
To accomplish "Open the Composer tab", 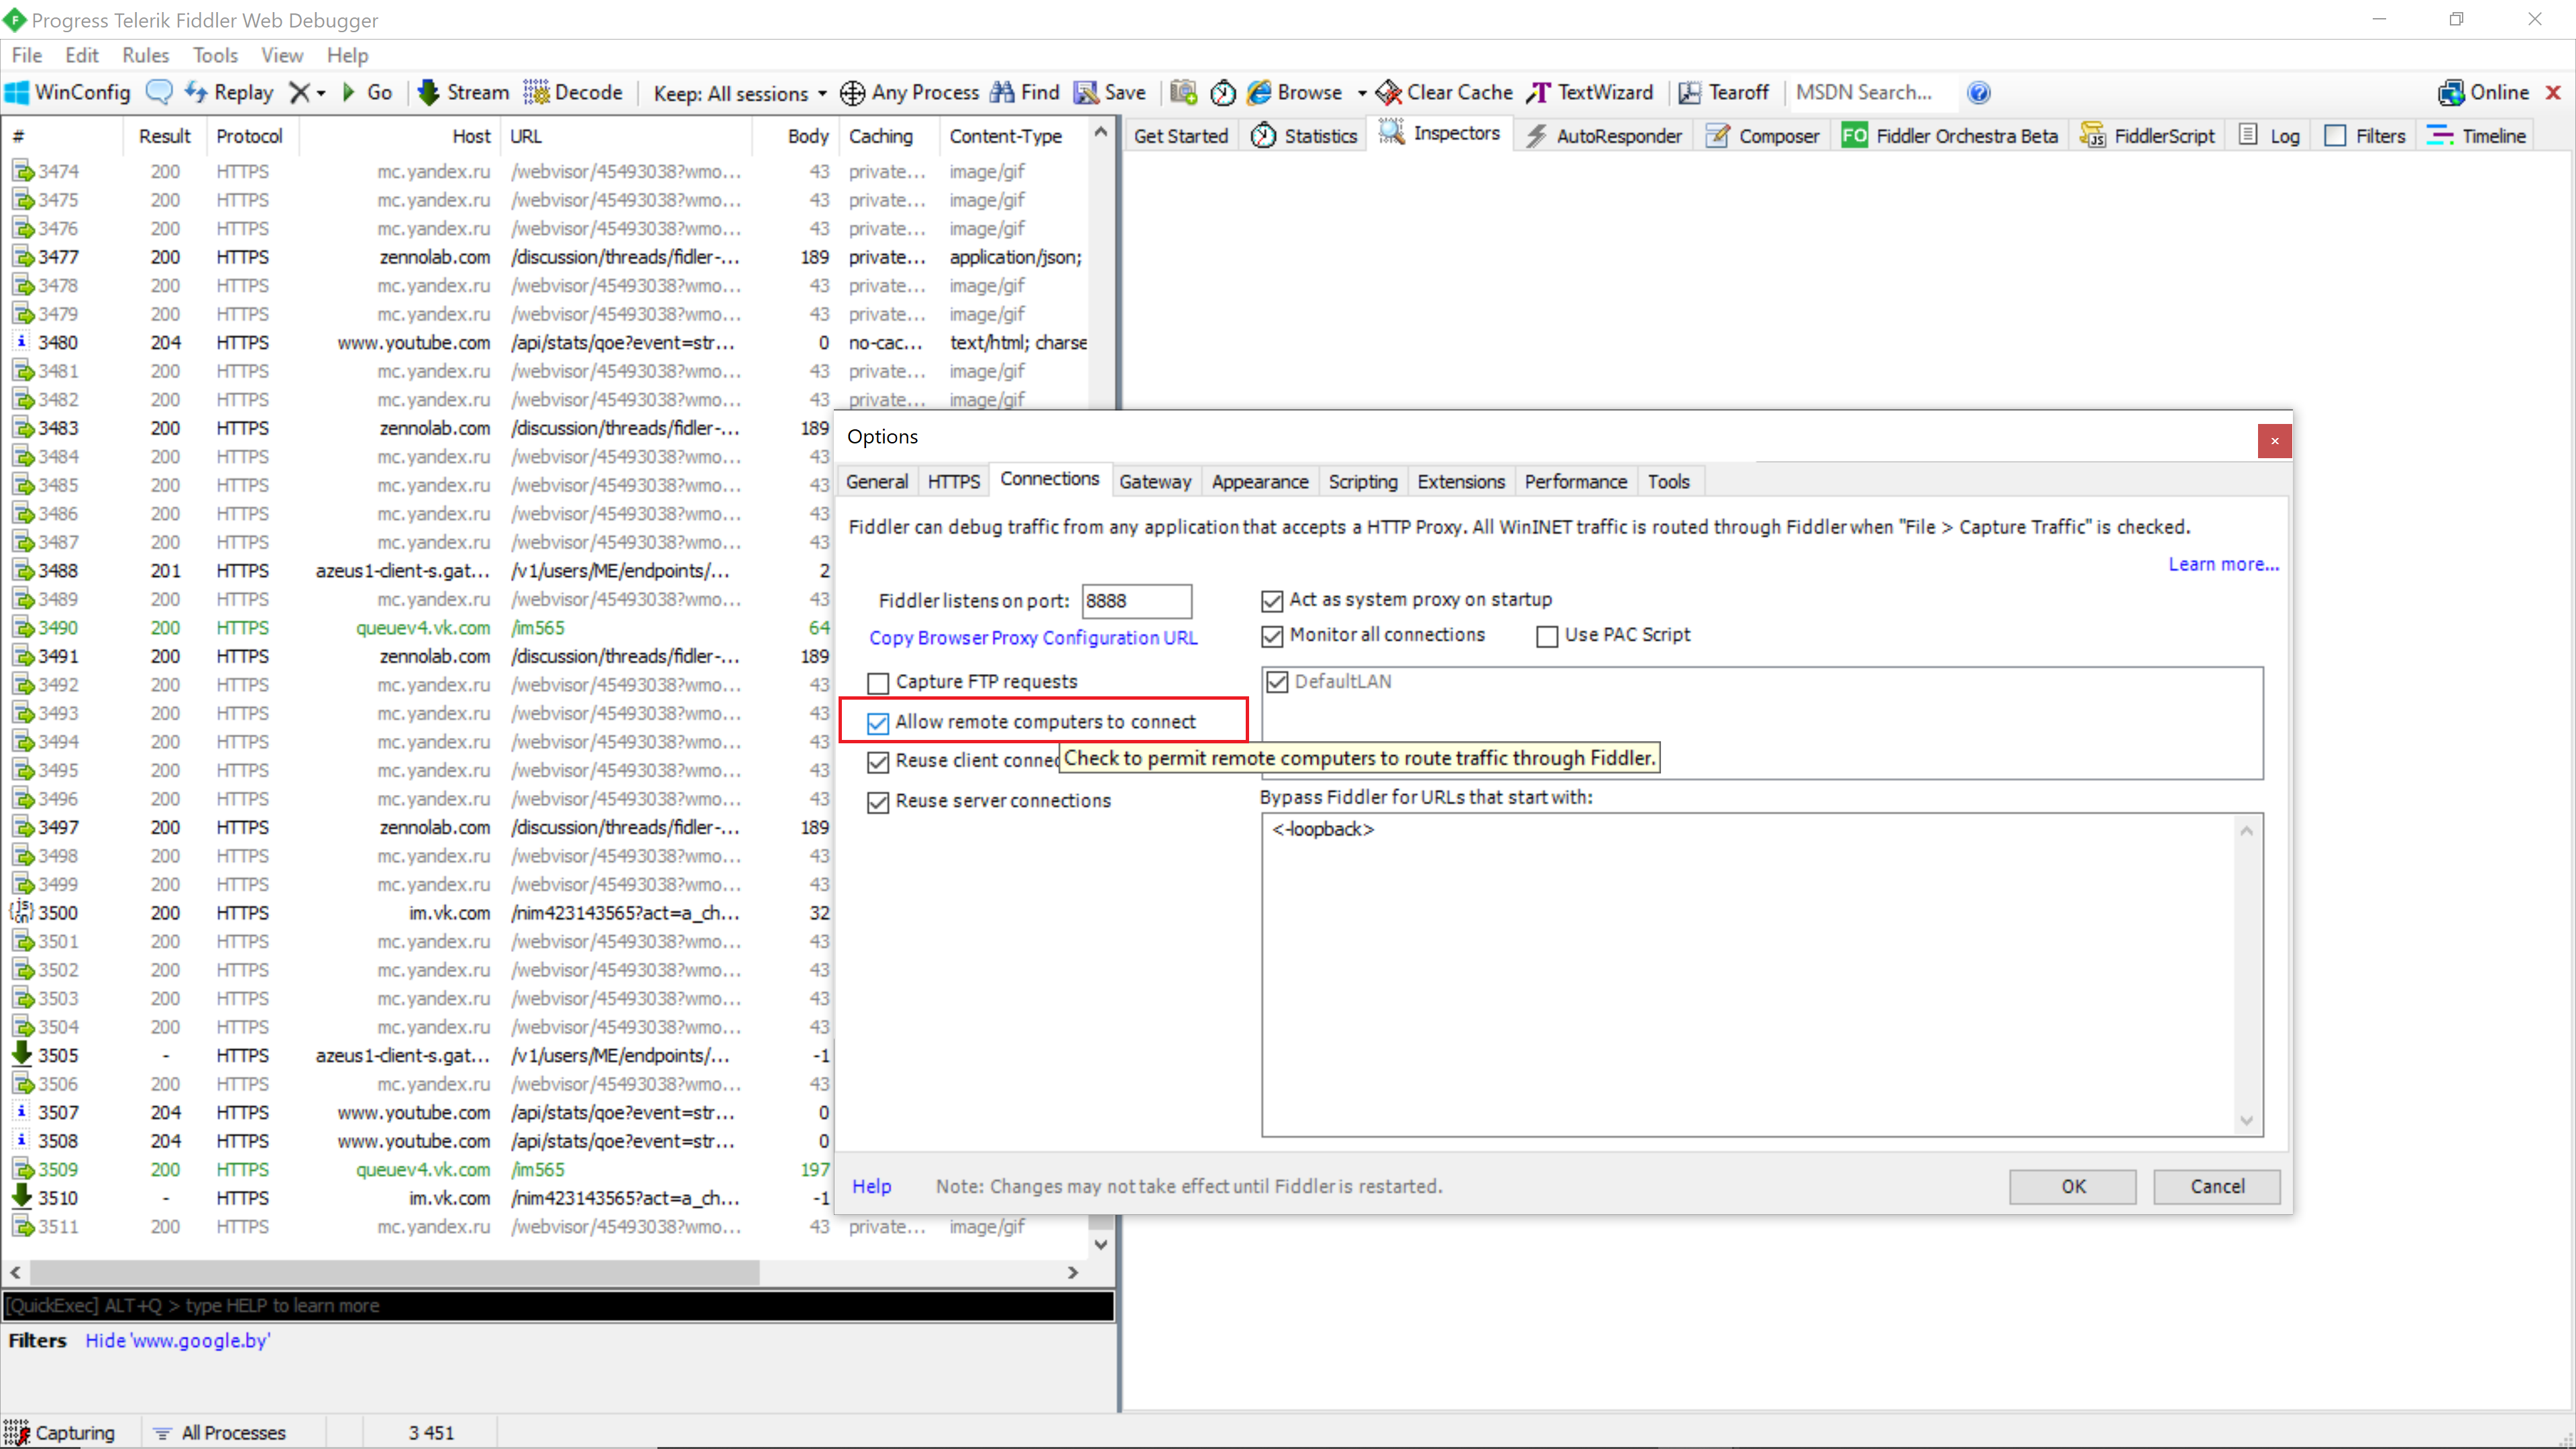I will pos(1764,136).
